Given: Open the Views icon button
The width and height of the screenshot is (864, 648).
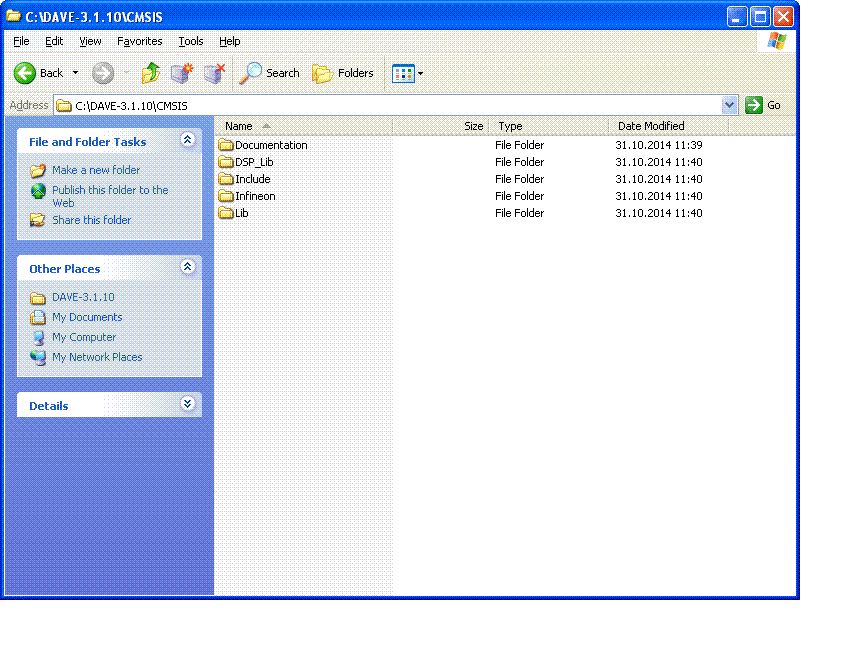Looking at the screenshot, I should coord(403,73).
